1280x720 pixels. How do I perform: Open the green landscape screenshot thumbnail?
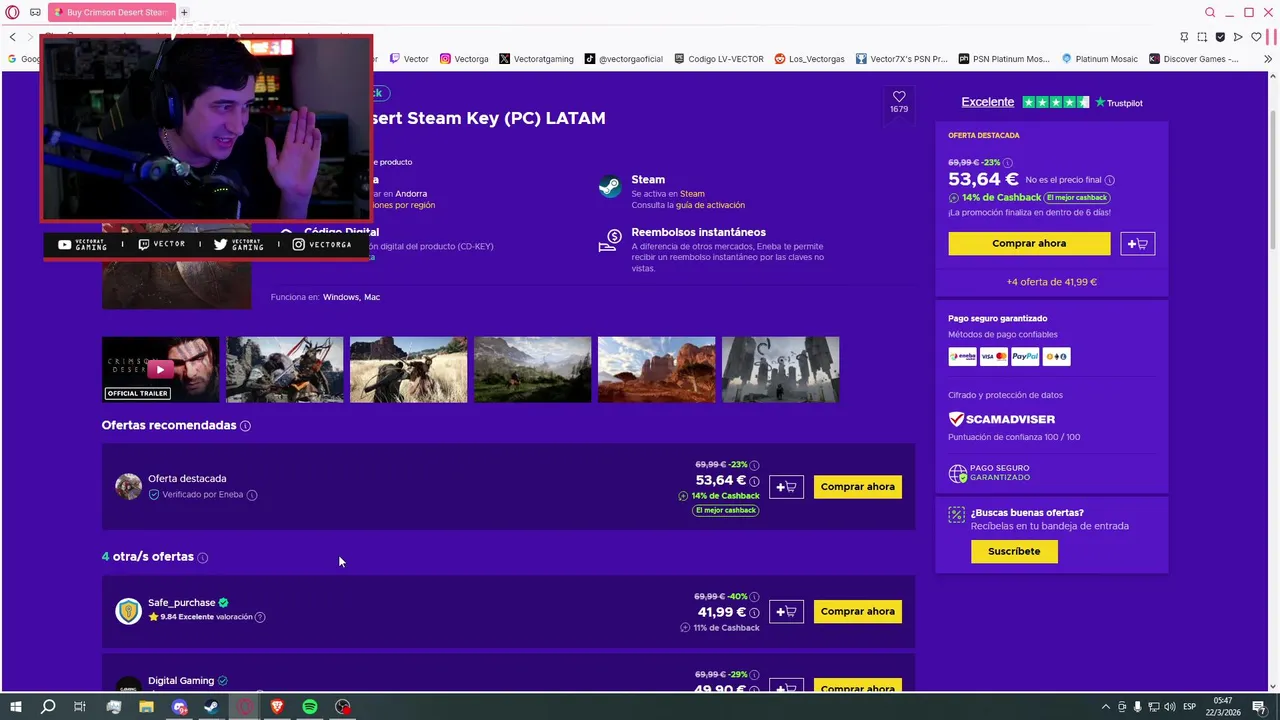click(x=532, y=370)
